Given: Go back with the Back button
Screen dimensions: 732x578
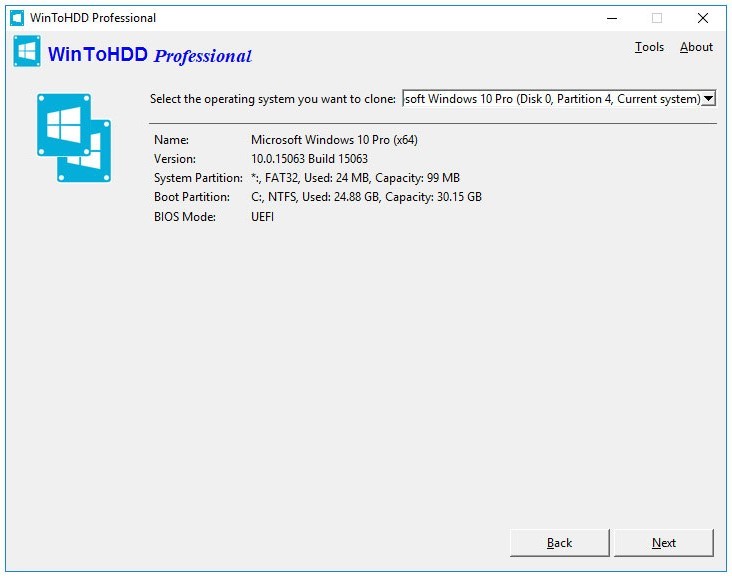Looking at the screenshot, I should click(x=559, y=543).
